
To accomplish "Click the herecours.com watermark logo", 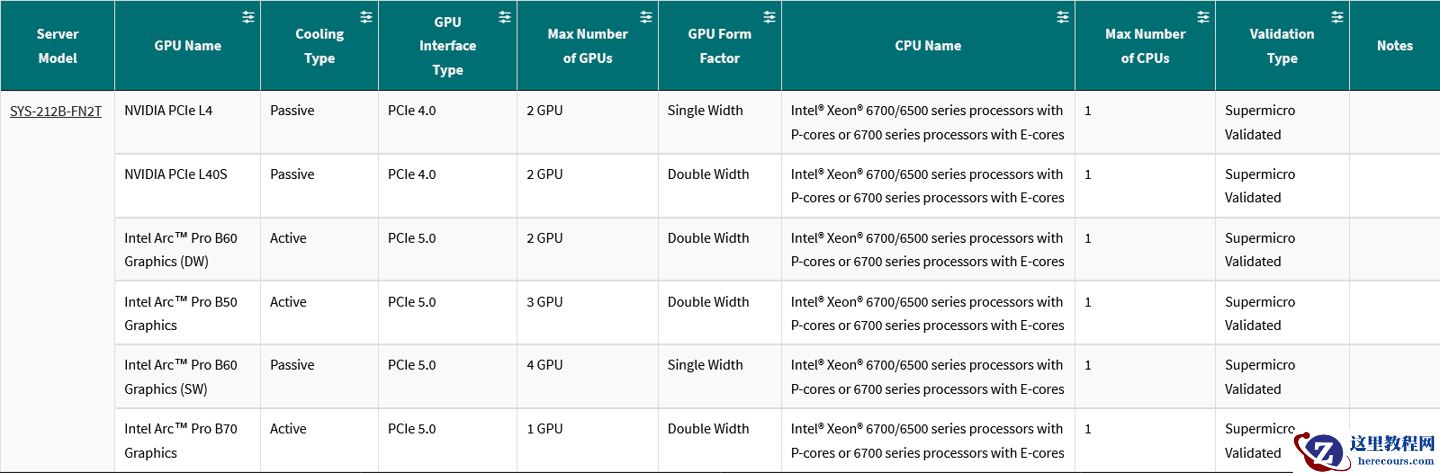I will pyautogui.click(x=1365, y=450).
